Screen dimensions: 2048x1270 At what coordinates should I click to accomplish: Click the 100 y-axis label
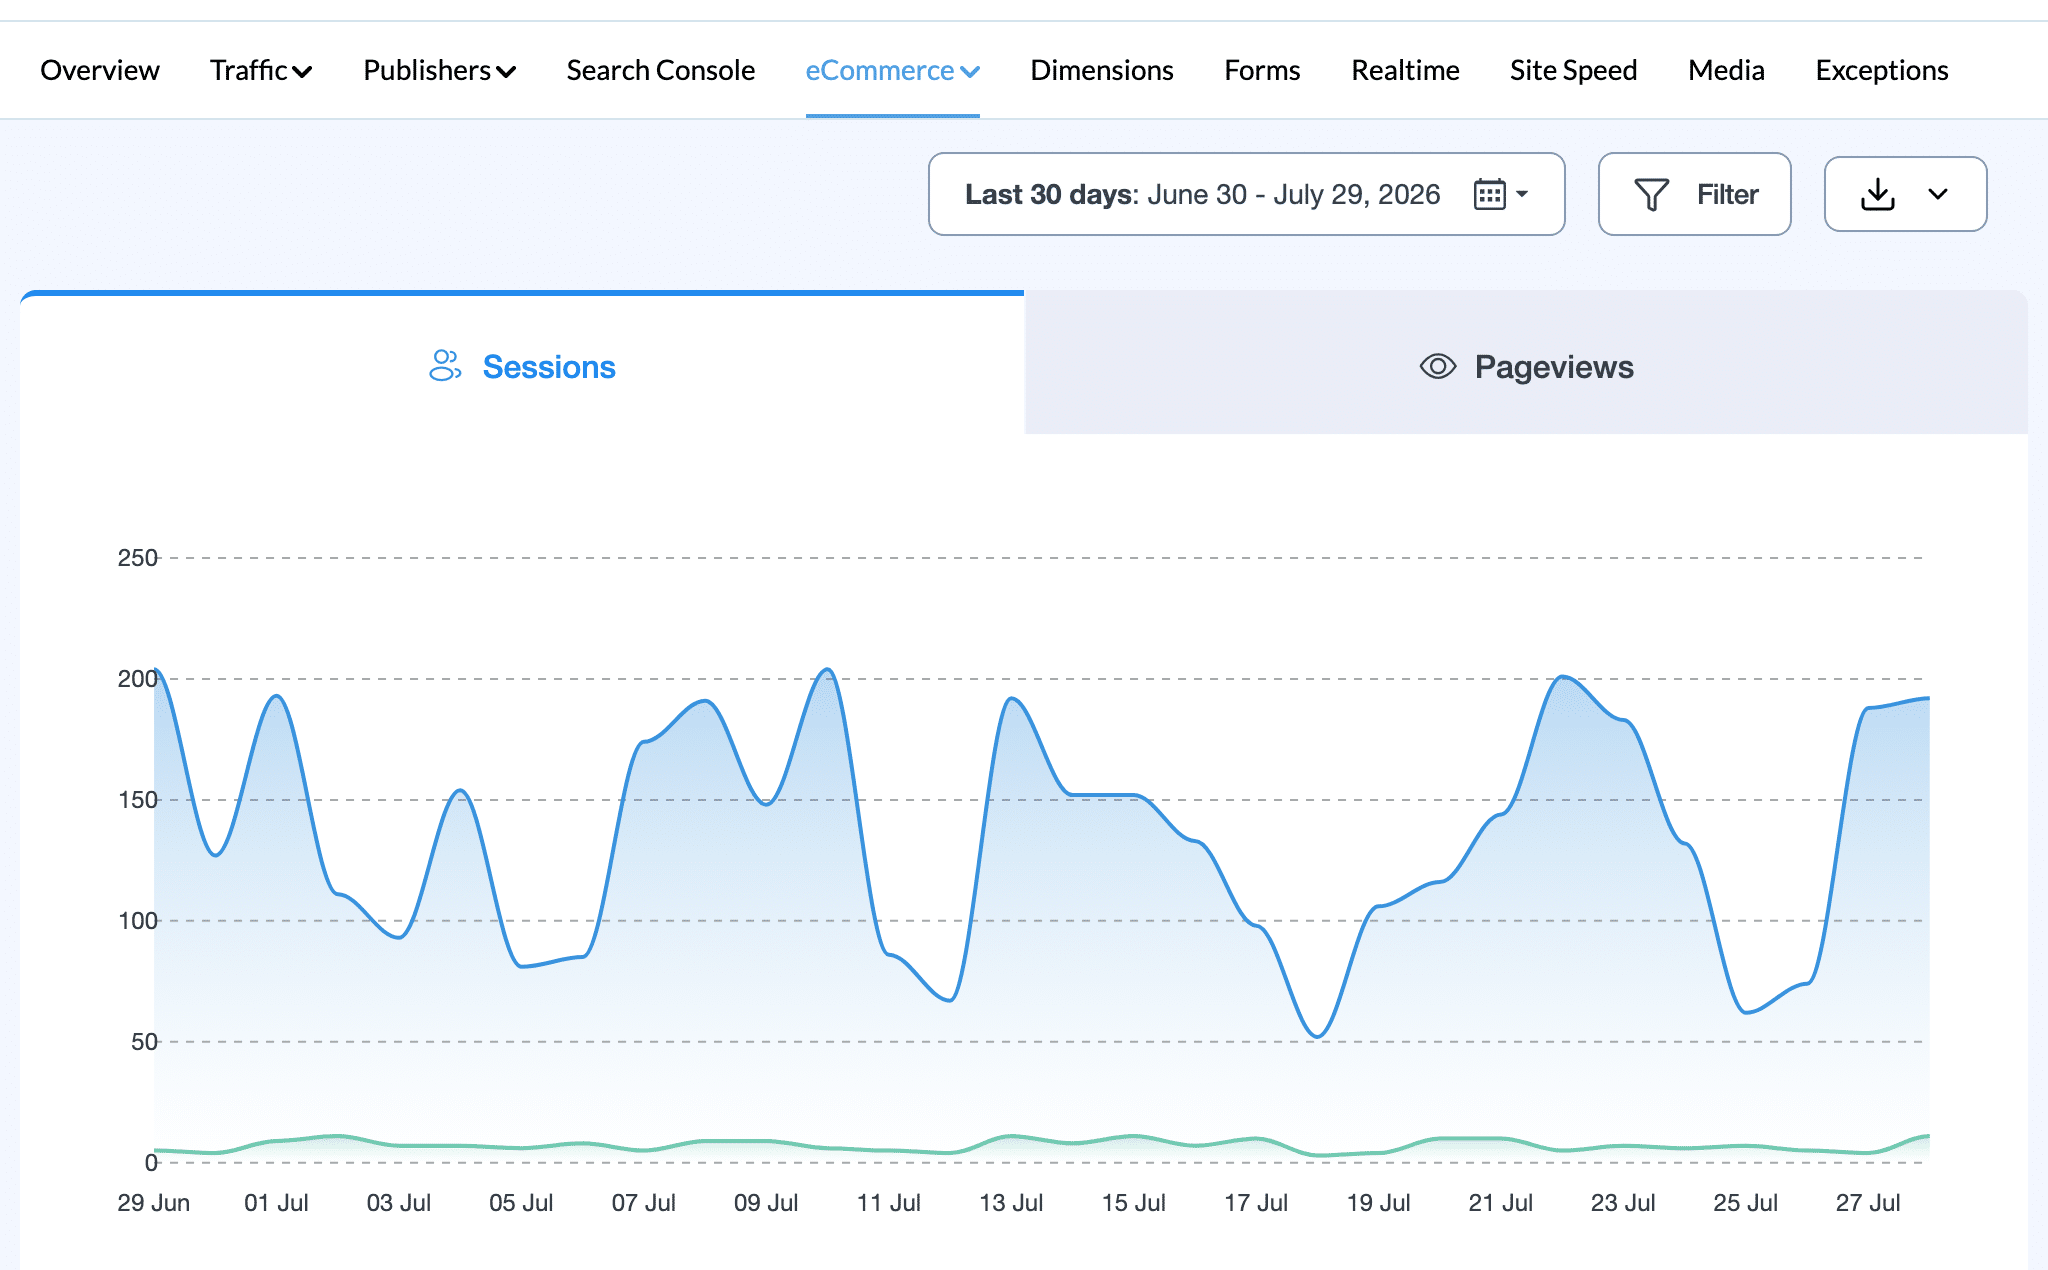coord(137,921)
